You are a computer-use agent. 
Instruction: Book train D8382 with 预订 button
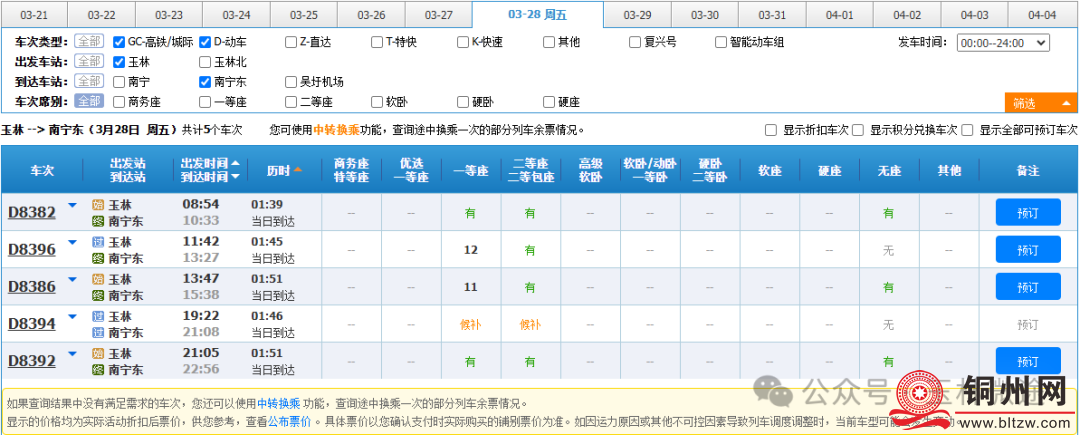[x=1028, y=213]
